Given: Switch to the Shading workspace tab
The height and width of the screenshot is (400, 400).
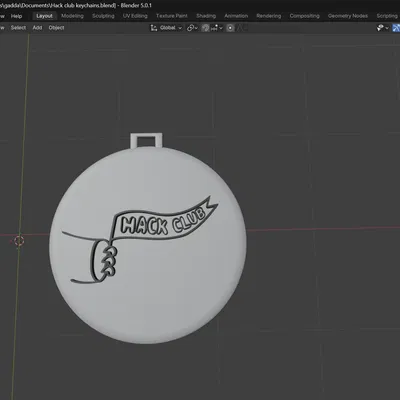Looking at the screenshot, I should click(206, 16).
